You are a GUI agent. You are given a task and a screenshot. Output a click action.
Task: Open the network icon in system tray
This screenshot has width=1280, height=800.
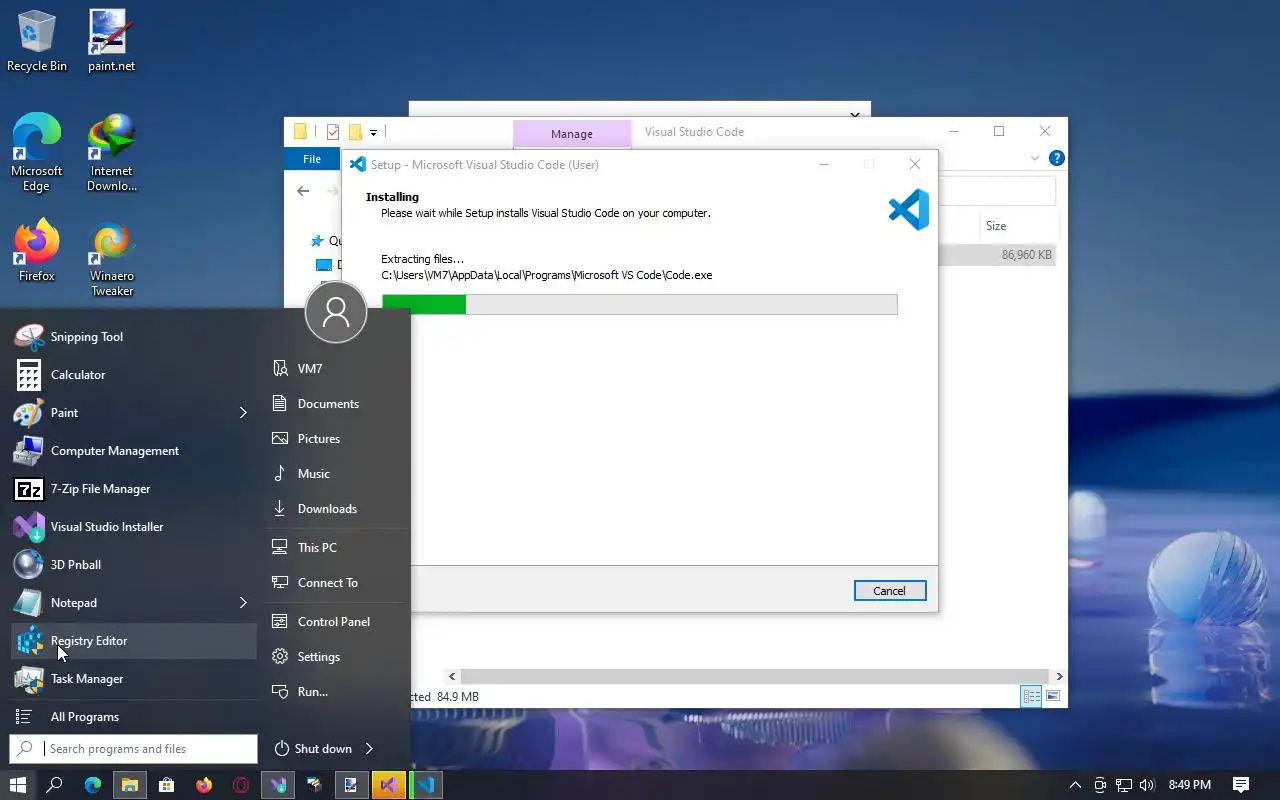tap(1124, 785)
